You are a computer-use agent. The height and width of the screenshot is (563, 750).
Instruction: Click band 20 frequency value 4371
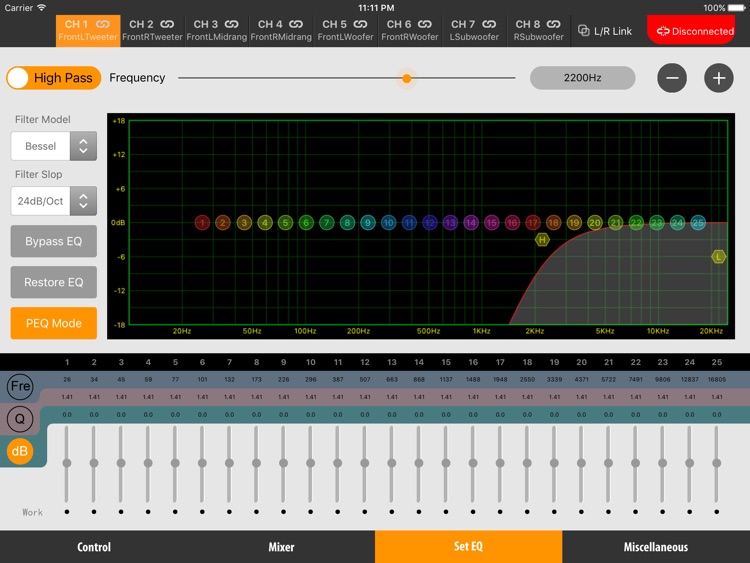[581, 379]
